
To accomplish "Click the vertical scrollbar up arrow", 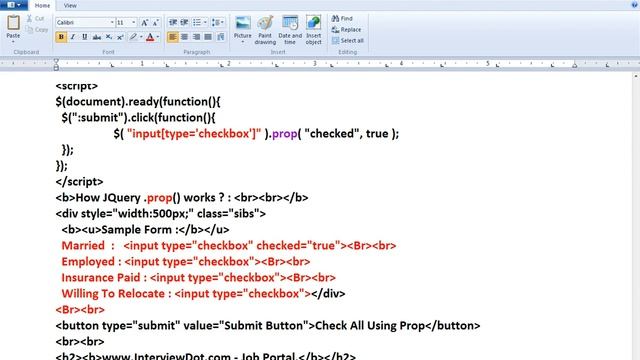I will click(x=636, y=76).
